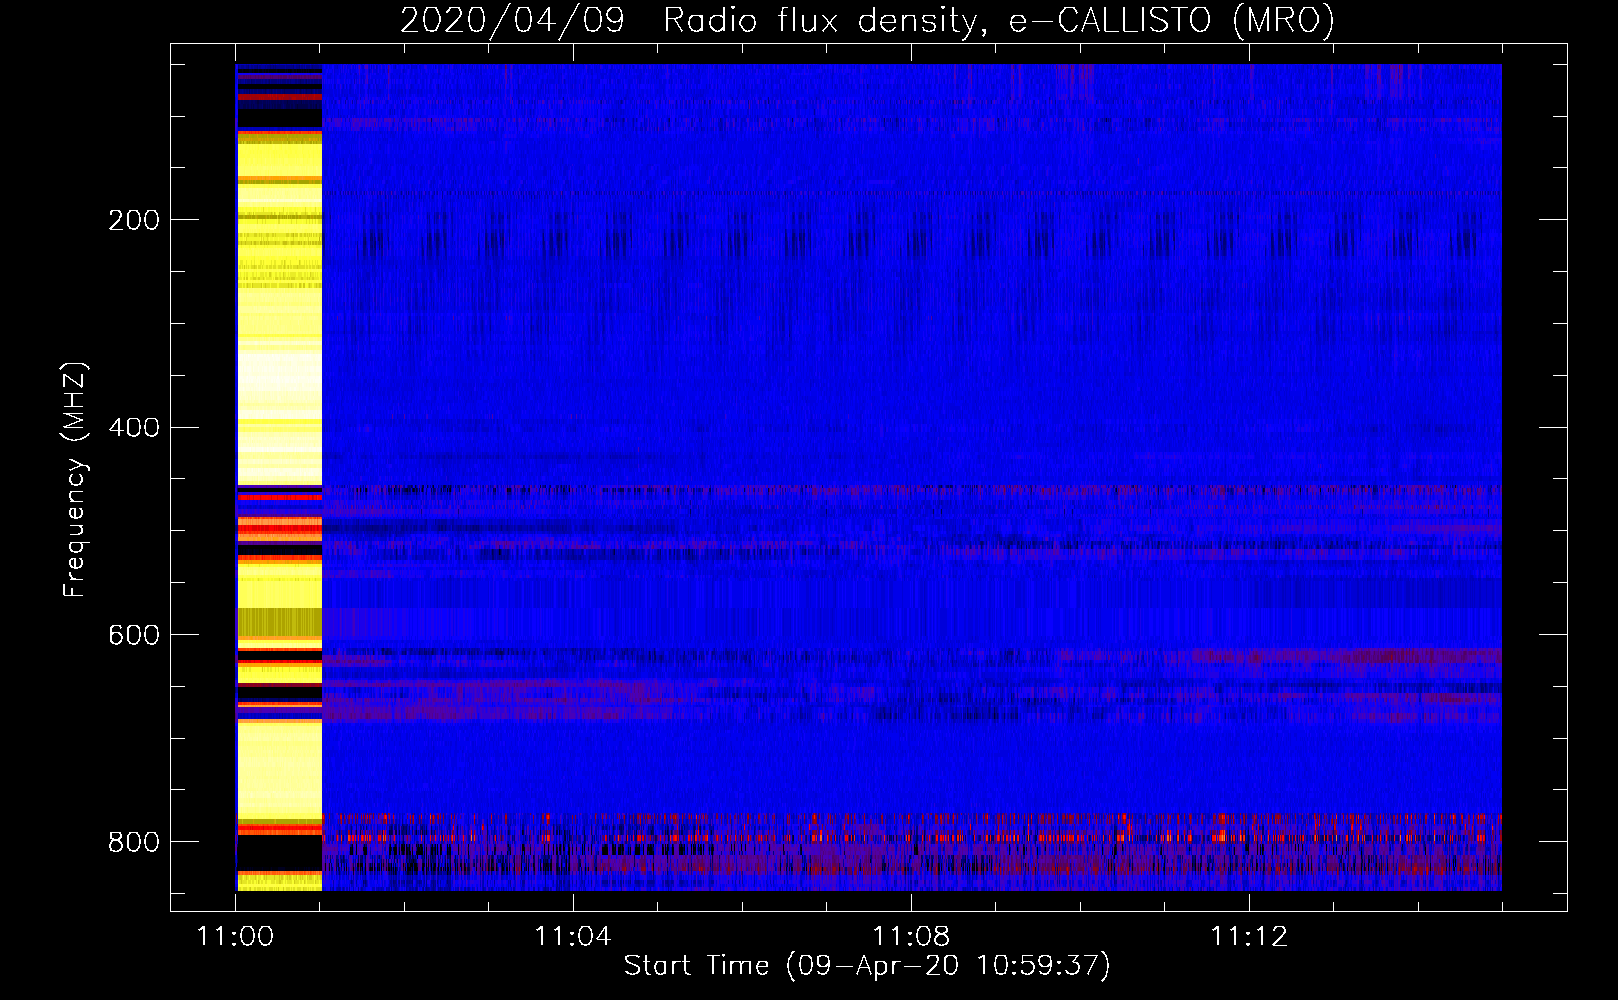Screen dimensions: 1618x1000
Task: Click the "600" frequency tick label
Action: (x=134, y=636)
